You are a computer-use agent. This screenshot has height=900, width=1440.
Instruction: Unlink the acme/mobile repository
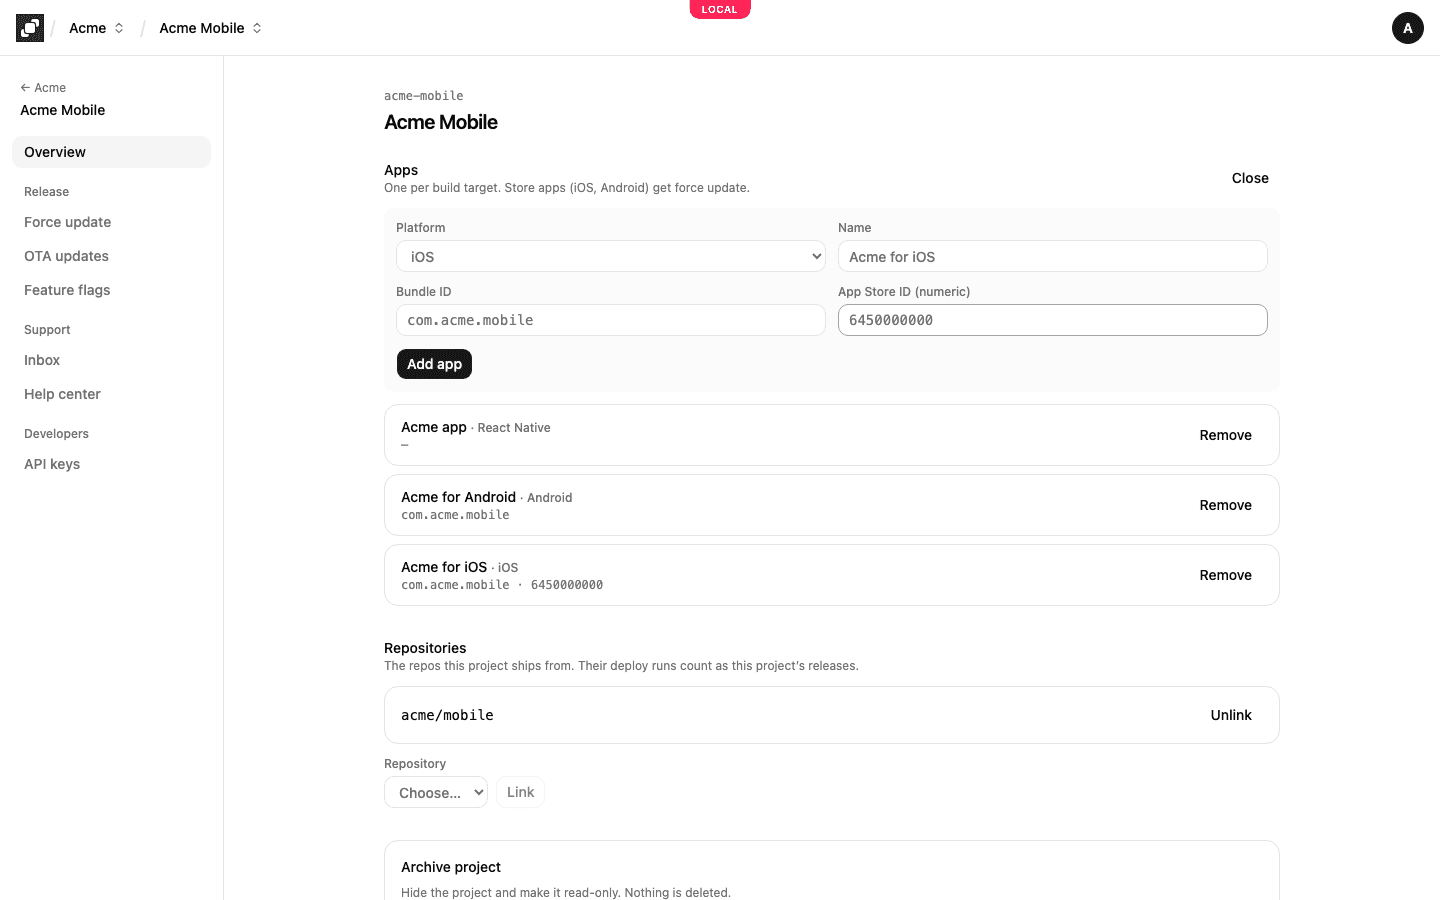pyautogui.click(x=1231, y=715)
